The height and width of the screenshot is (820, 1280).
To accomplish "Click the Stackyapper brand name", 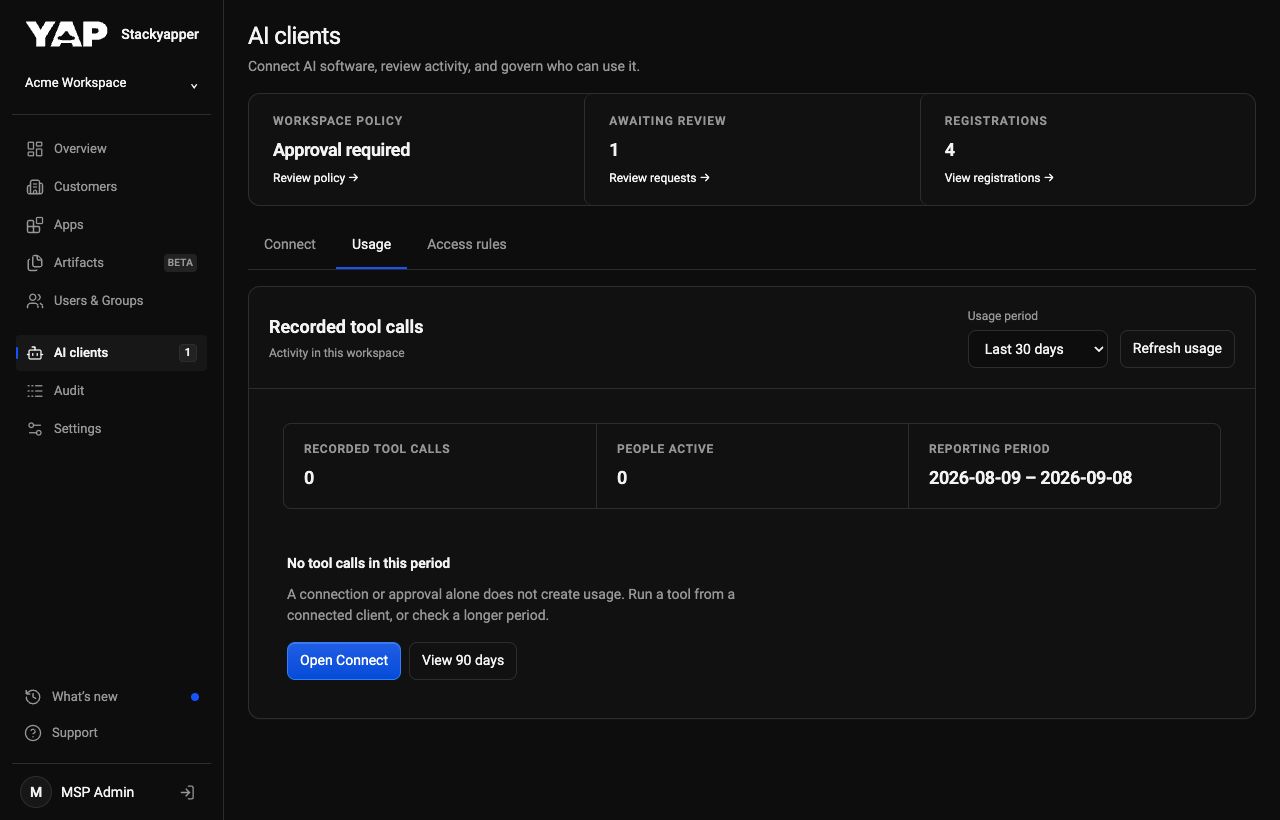I will (160, 34).
